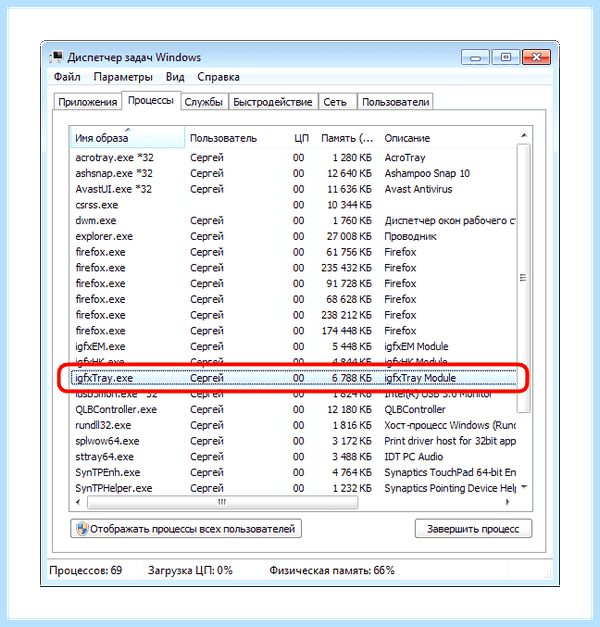Viewport: 600px width, 627px height.
Task: Open the Справка menu
Action: point(218,77)
